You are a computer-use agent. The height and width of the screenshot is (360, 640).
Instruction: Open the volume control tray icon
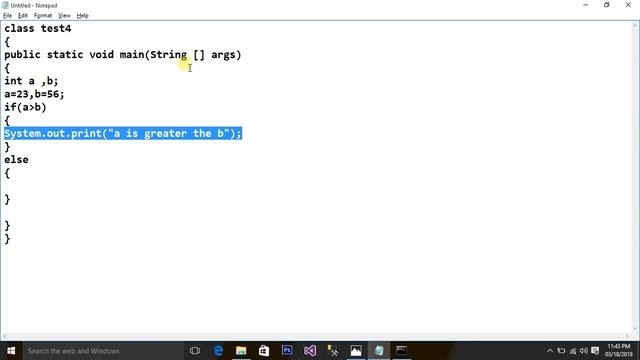click(x=584, y=351)
